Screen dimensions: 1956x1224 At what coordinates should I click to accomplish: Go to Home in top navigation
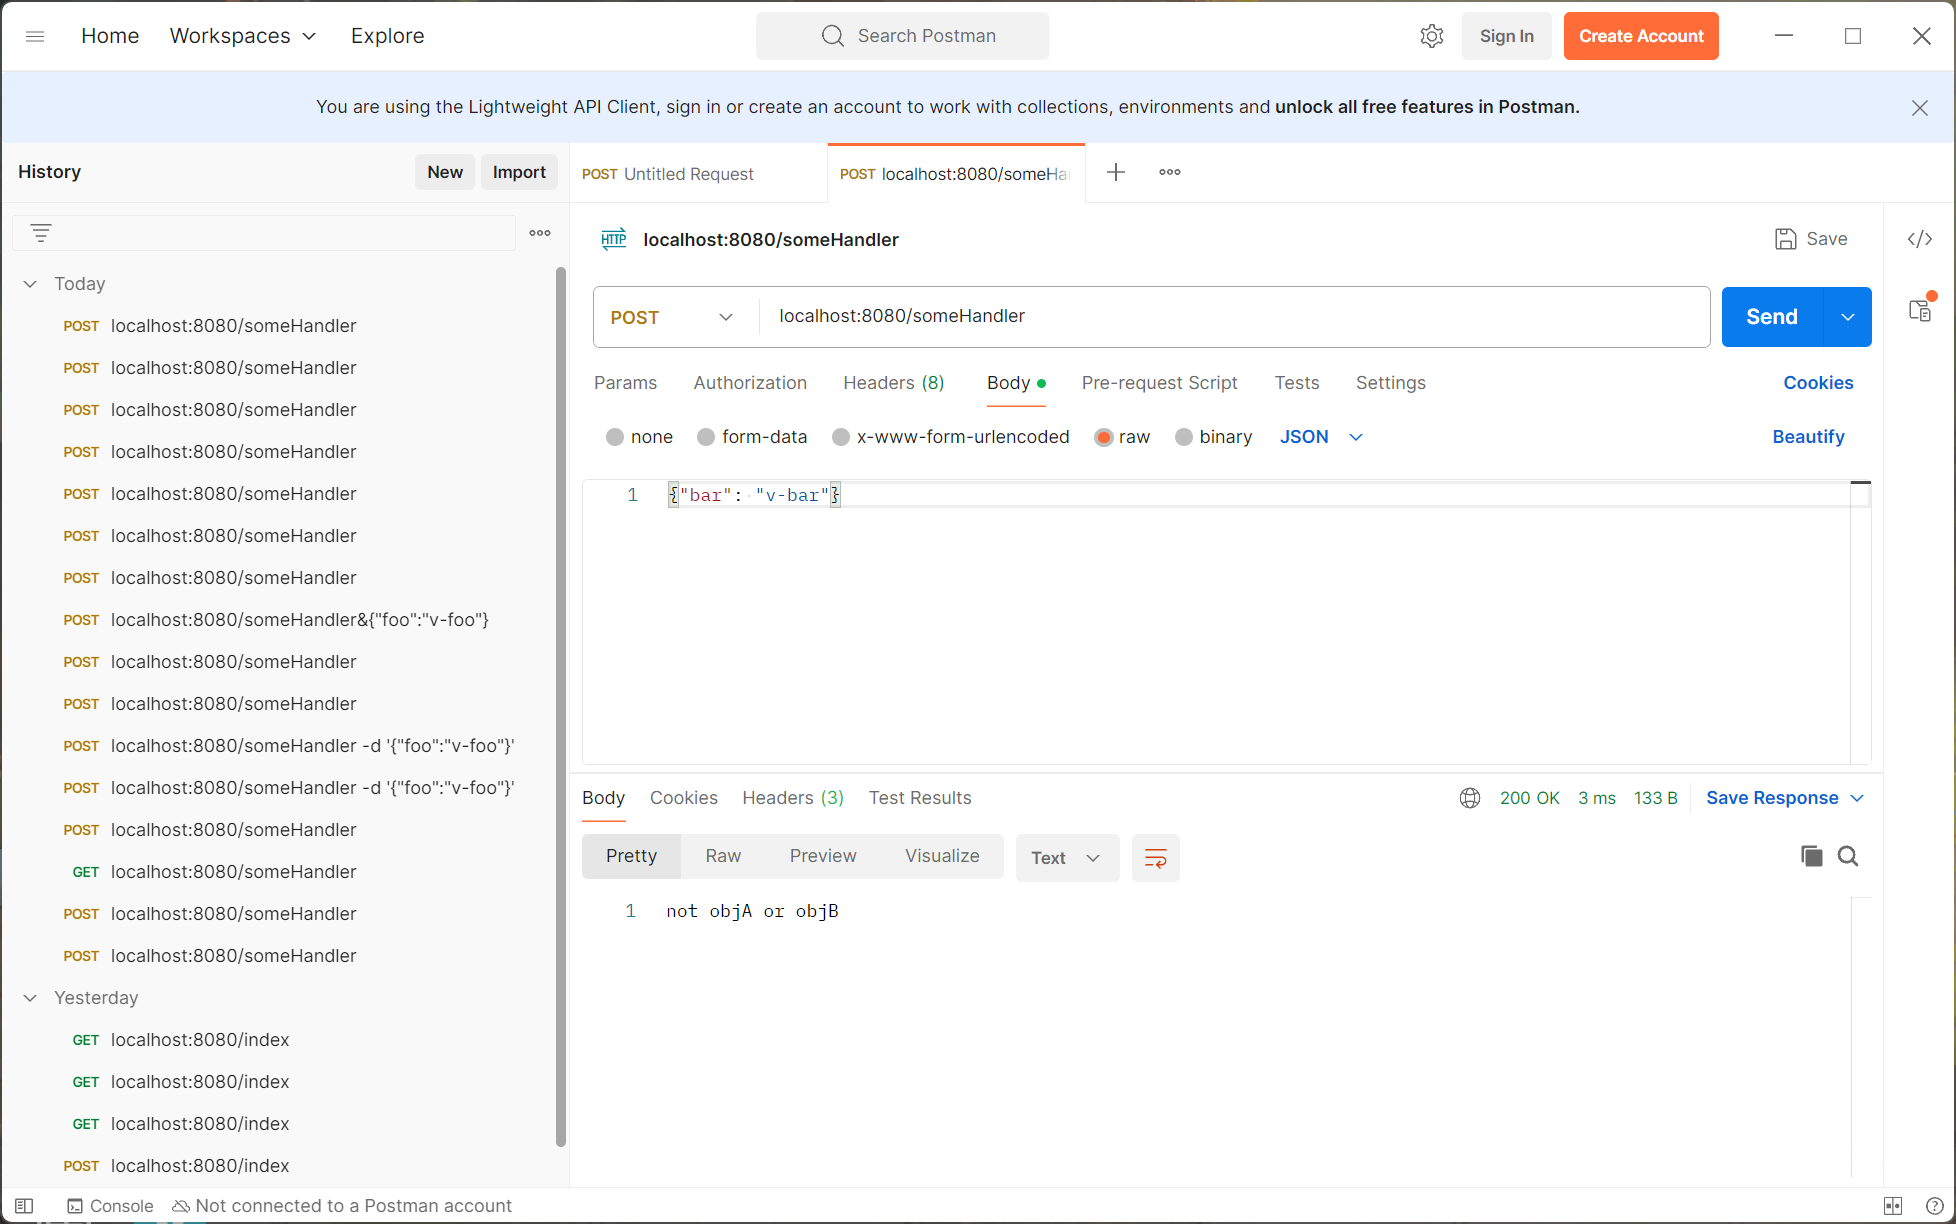click(x=110, y=36)
